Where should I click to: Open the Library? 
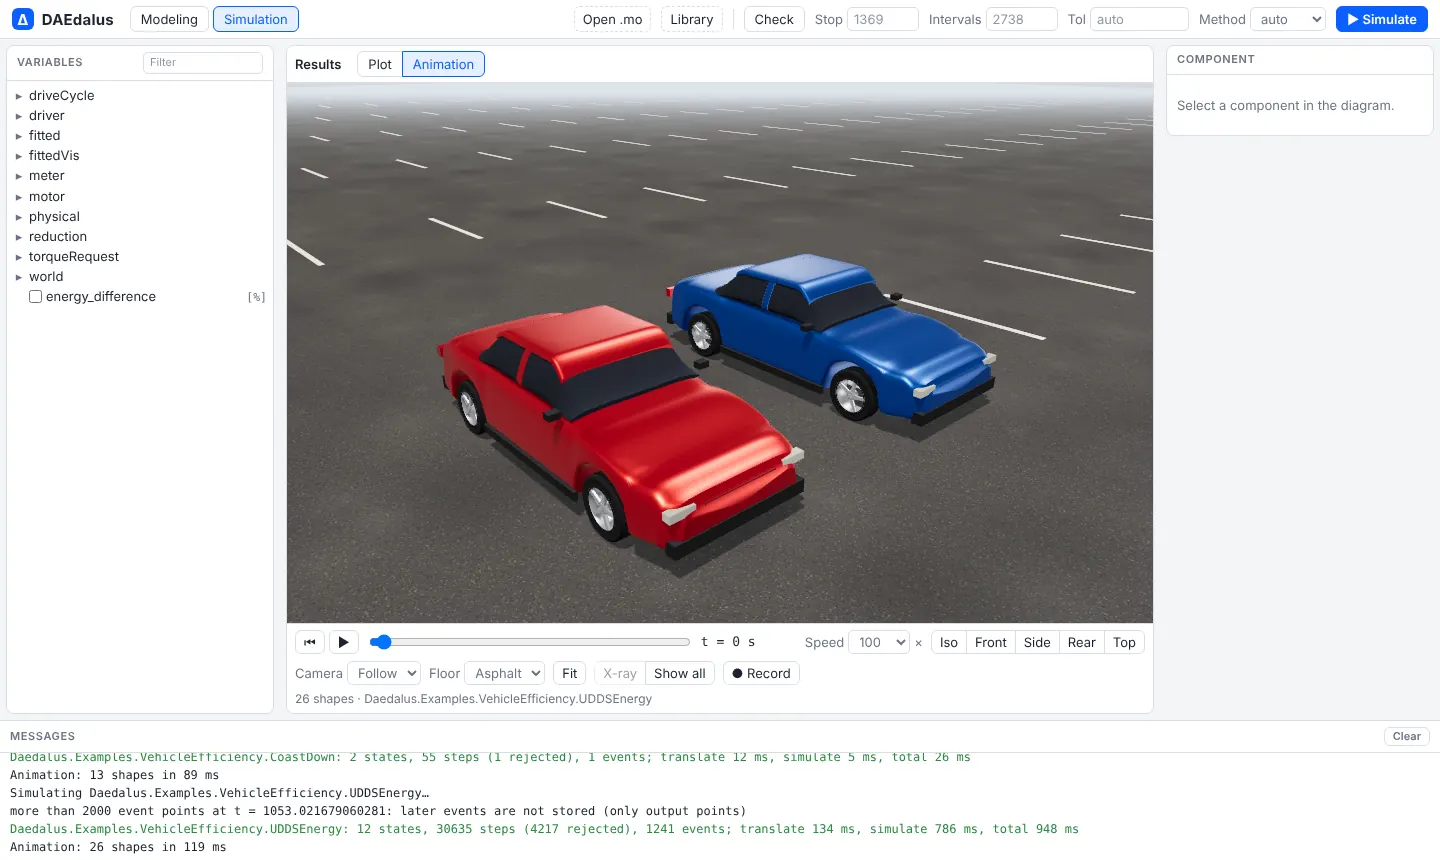[x=692, y=19]
